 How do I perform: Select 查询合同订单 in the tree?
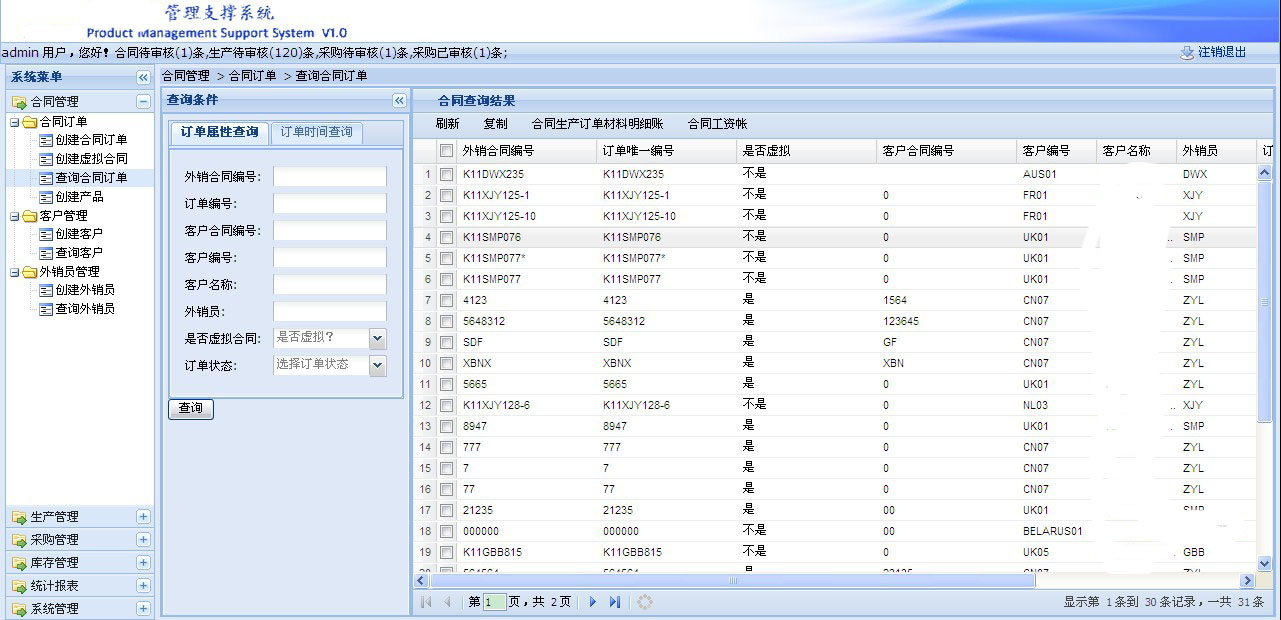click(x=91, y=178)
